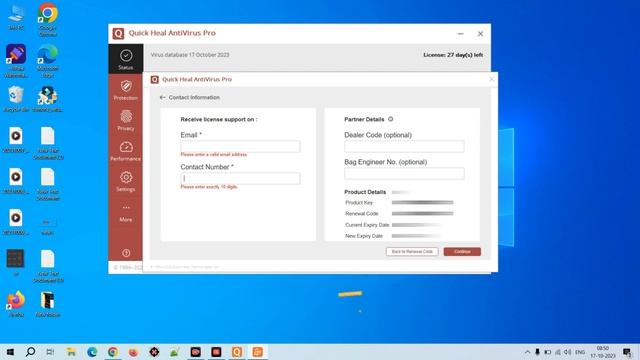Open the notification center icon
Screen dimensions: 640x360
tap(627, 352)
